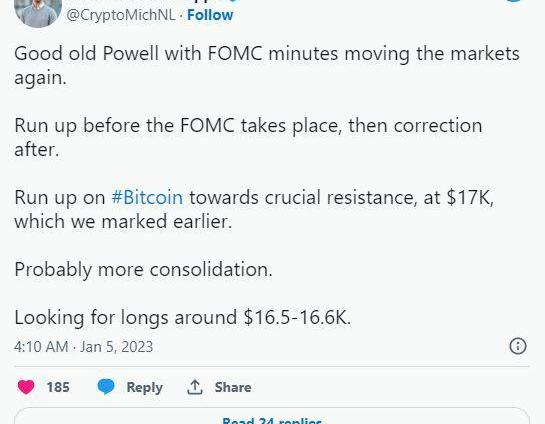
Task: Click the Share text label
Action: (233, 387)
